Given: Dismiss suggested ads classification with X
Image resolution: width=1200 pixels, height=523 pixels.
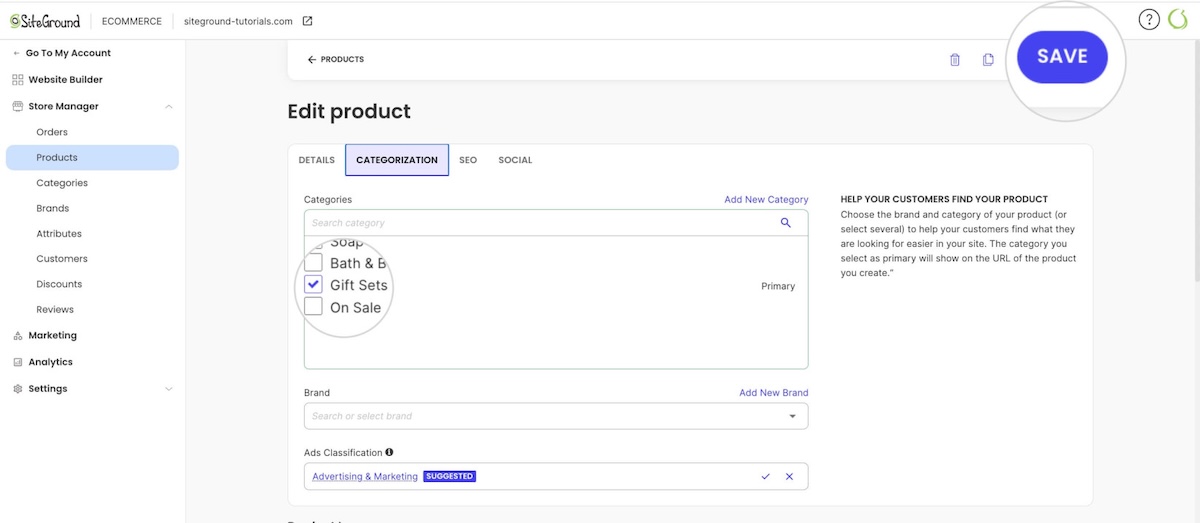Looking at the screenshot, I should (789, 476).
